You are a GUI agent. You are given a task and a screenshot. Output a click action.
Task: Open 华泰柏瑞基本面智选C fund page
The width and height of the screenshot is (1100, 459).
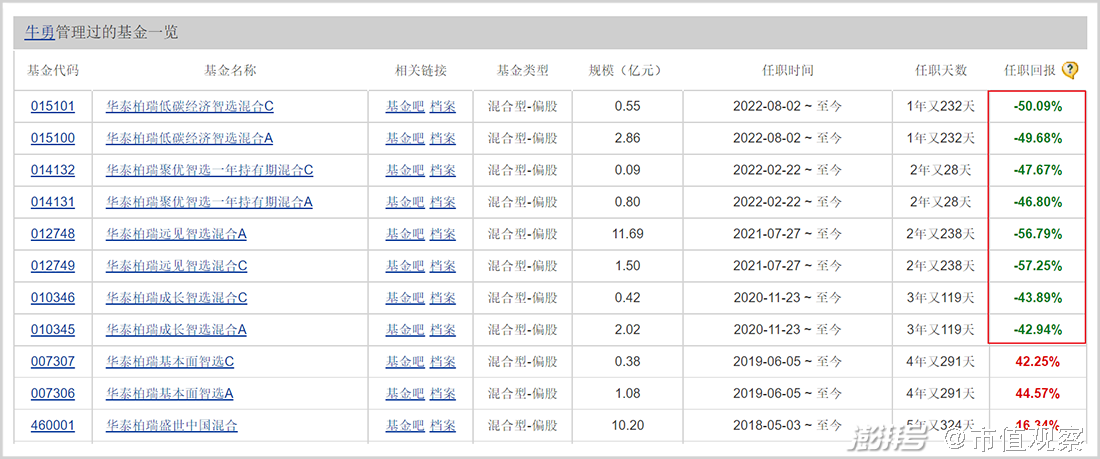170,361
